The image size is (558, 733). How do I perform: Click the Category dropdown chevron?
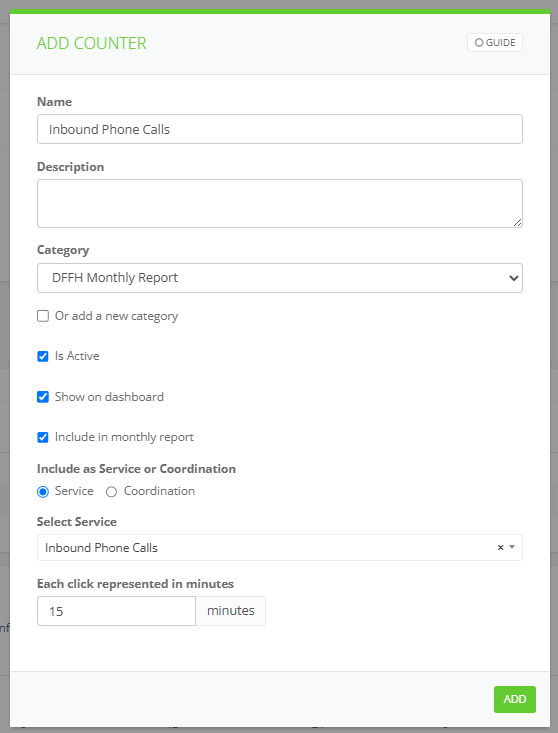(x=513, y=278)
